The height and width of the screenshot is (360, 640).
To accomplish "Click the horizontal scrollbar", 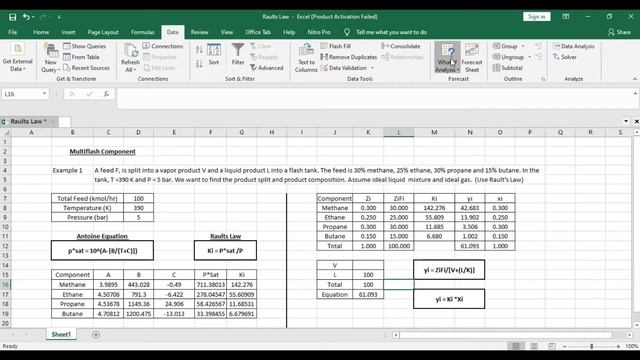I will point(505,335).
